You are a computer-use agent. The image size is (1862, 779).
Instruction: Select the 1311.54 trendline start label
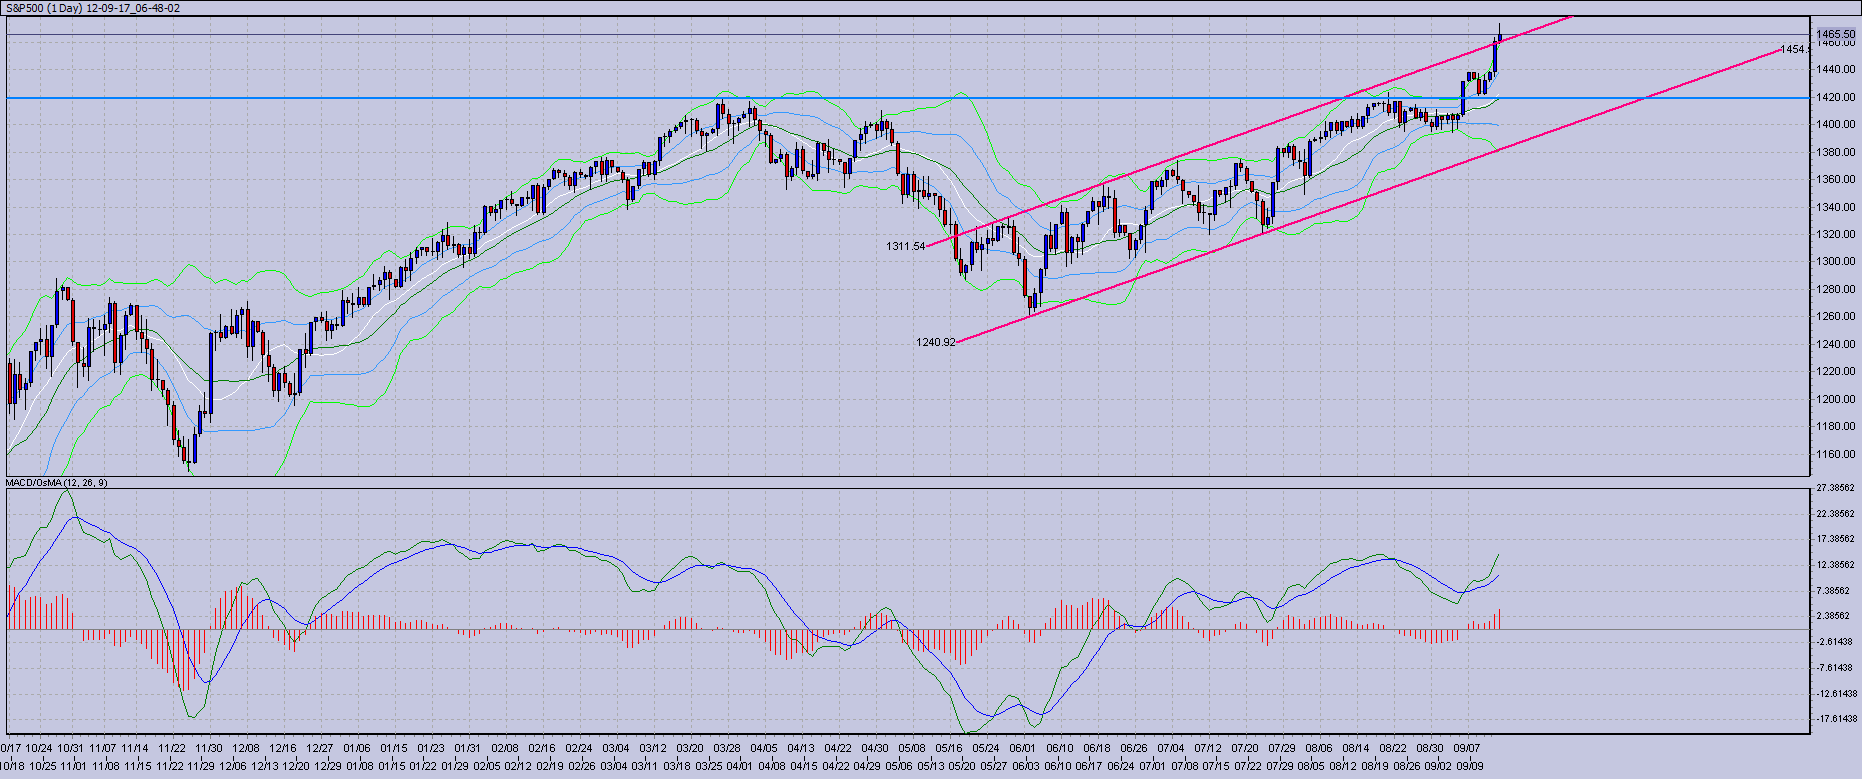(x=905, y=246)
